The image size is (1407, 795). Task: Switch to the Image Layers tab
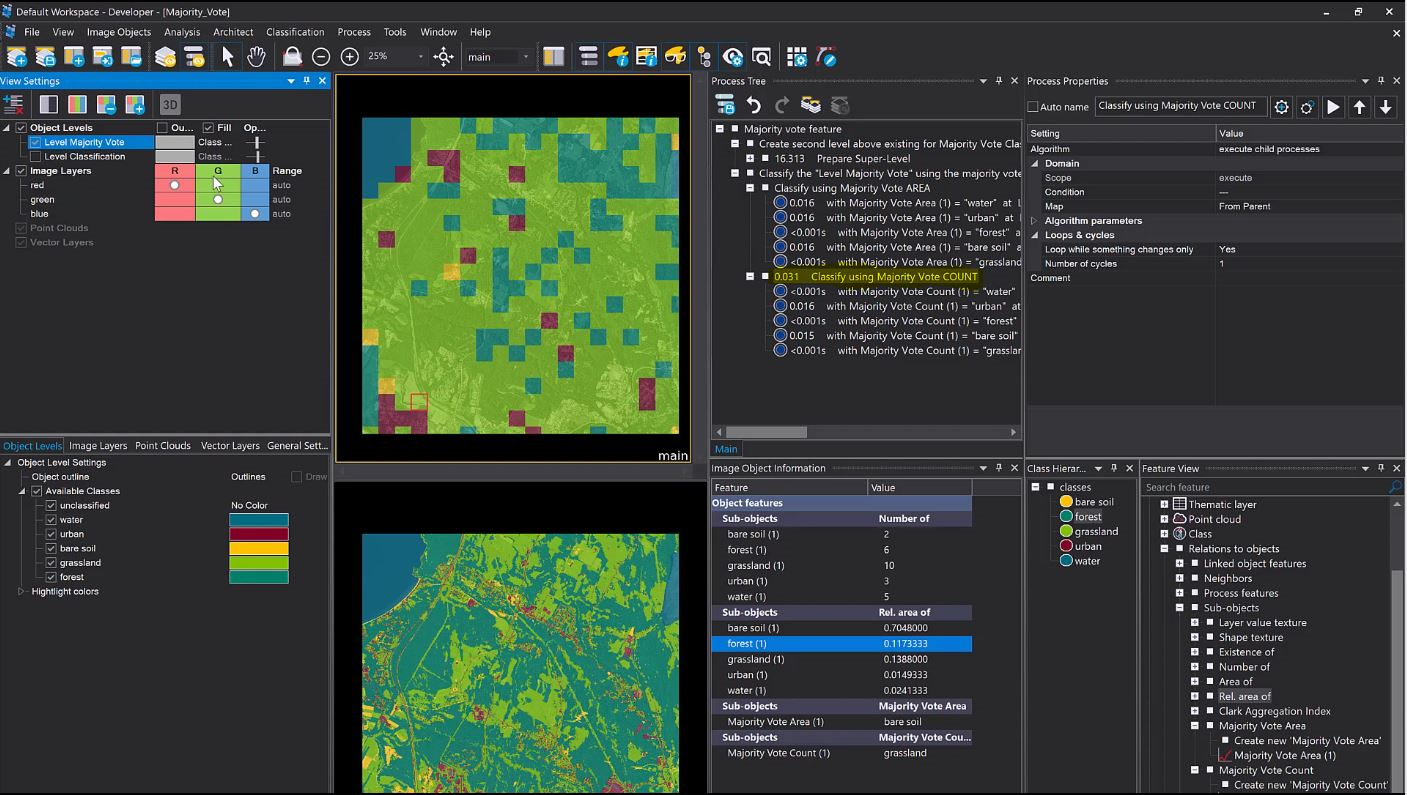pos(98,446)
